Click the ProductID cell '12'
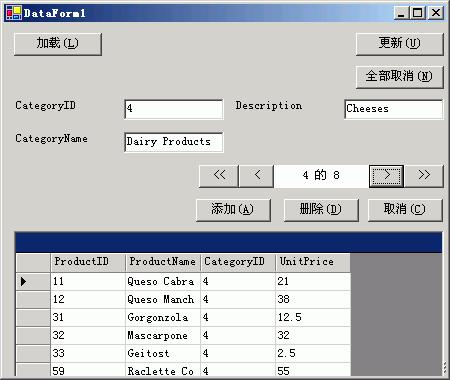 click(88, 300)
